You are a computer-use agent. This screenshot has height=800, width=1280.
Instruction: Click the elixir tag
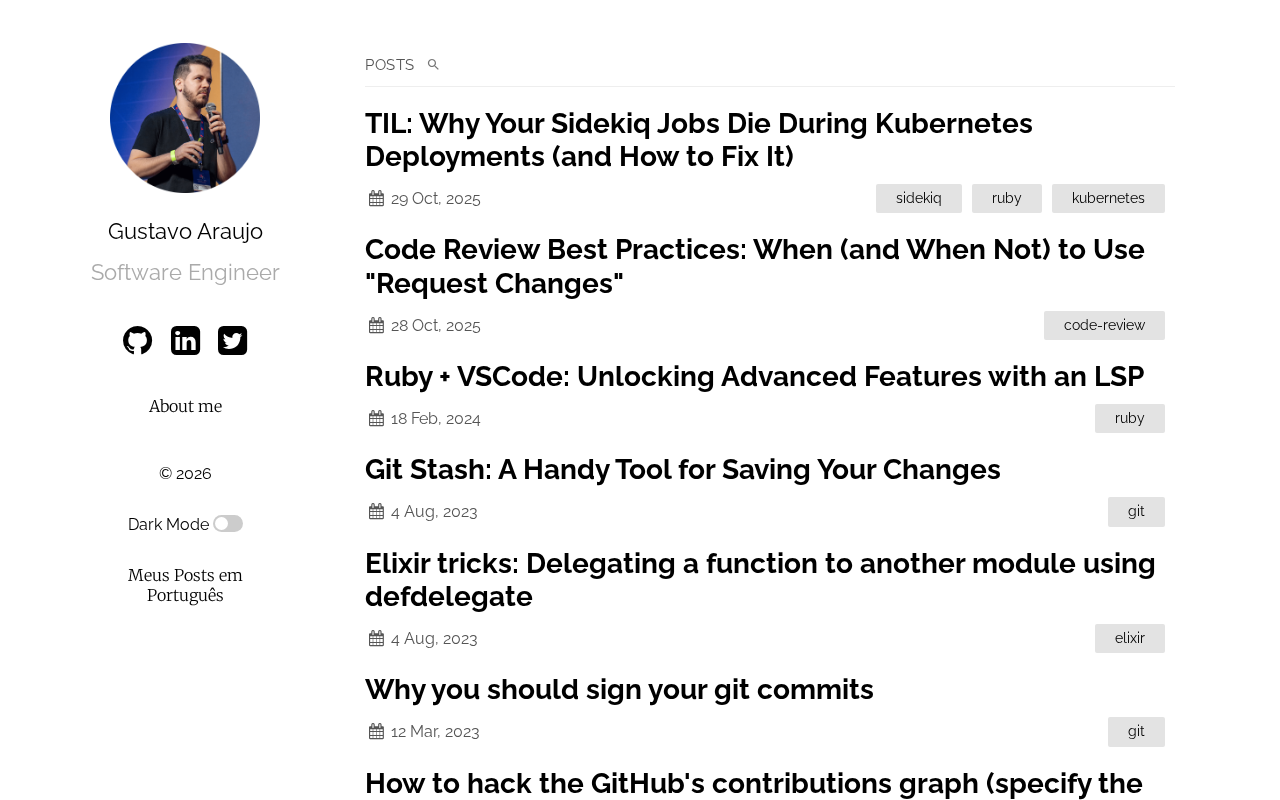click(x=1129, y=638)
